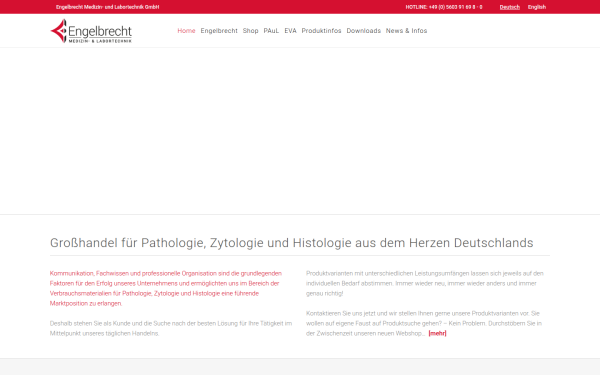This screenshot has height=375, width=600.
Task: Click paragraph starting 'Produktvarianten mit unterschiedlichen'
Action: click(x=425, y=283)
